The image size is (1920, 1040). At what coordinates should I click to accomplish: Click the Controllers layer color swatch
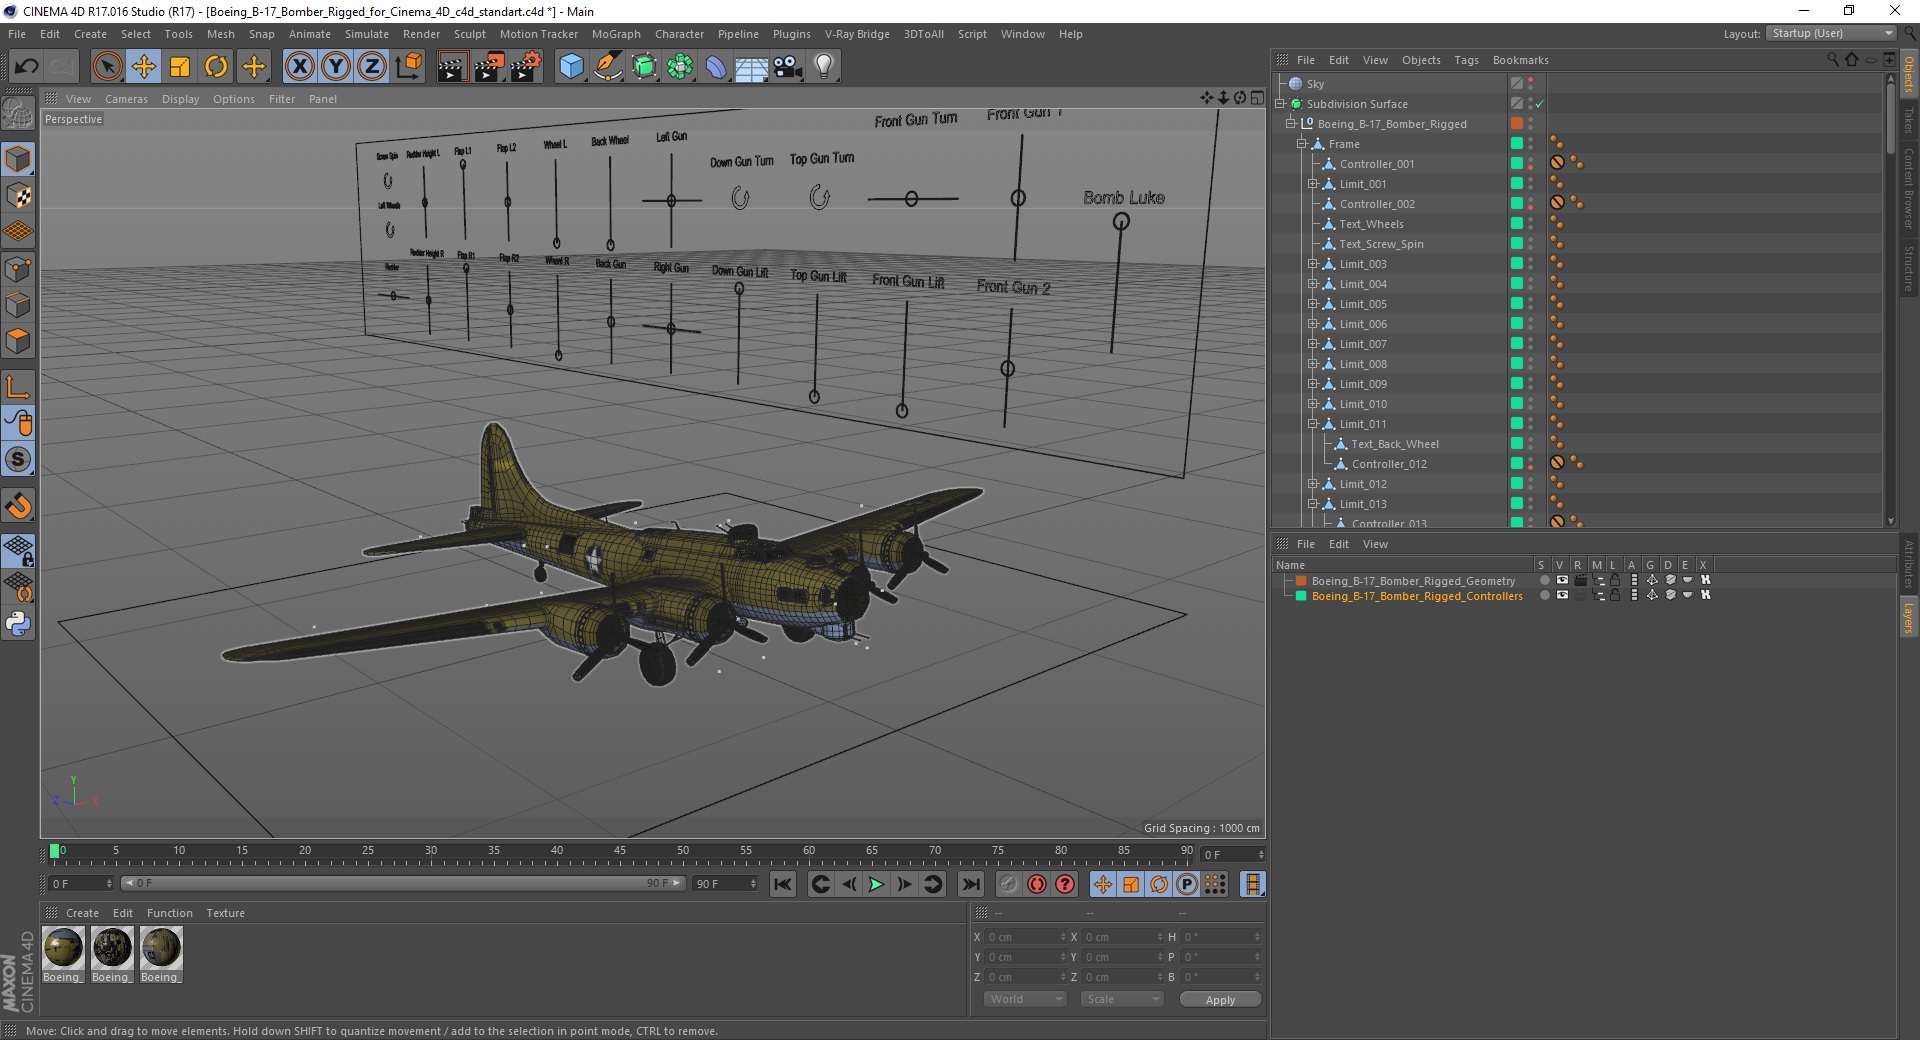pyautogui.click(x=1301, y=595)
